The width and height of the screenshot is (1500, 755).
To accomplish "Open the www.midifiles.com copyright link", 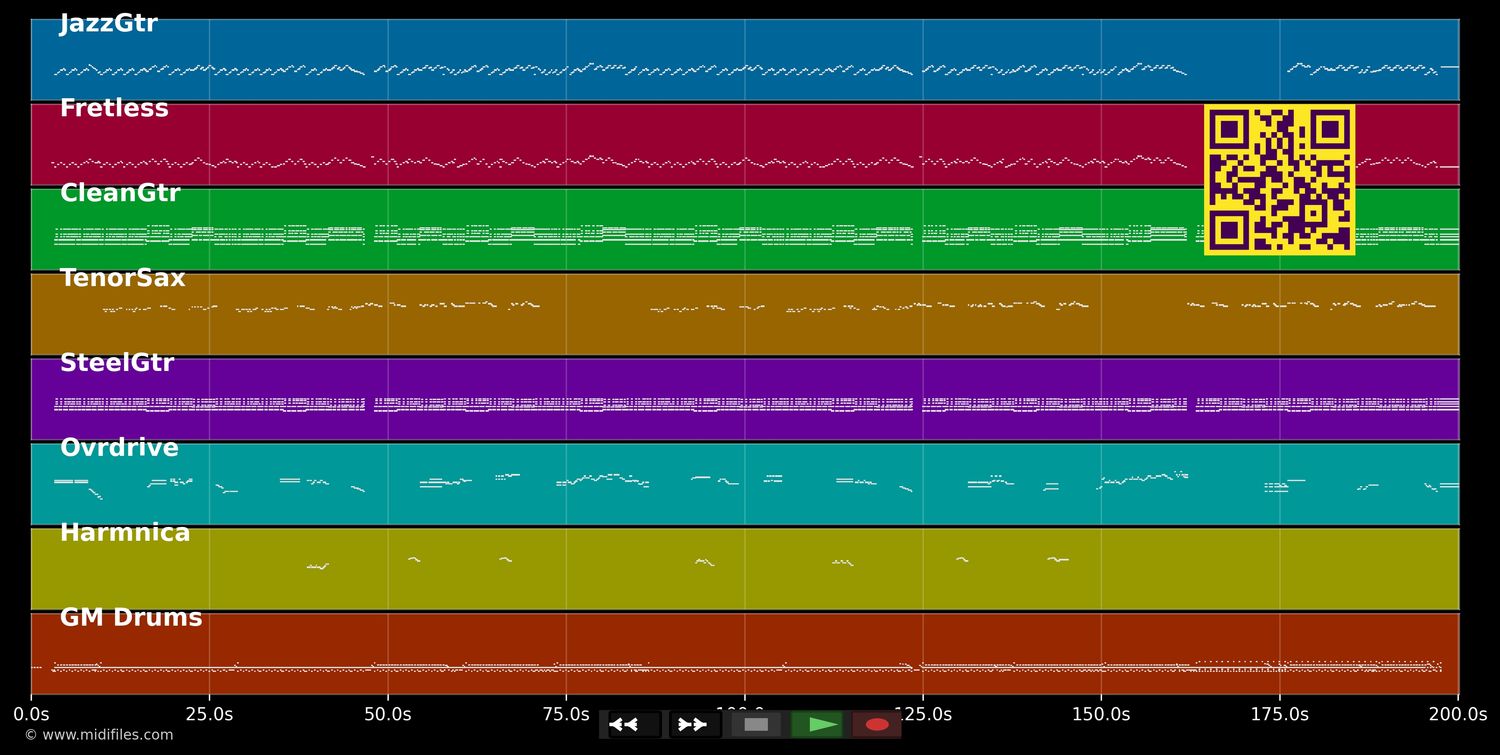I will 99,735.
